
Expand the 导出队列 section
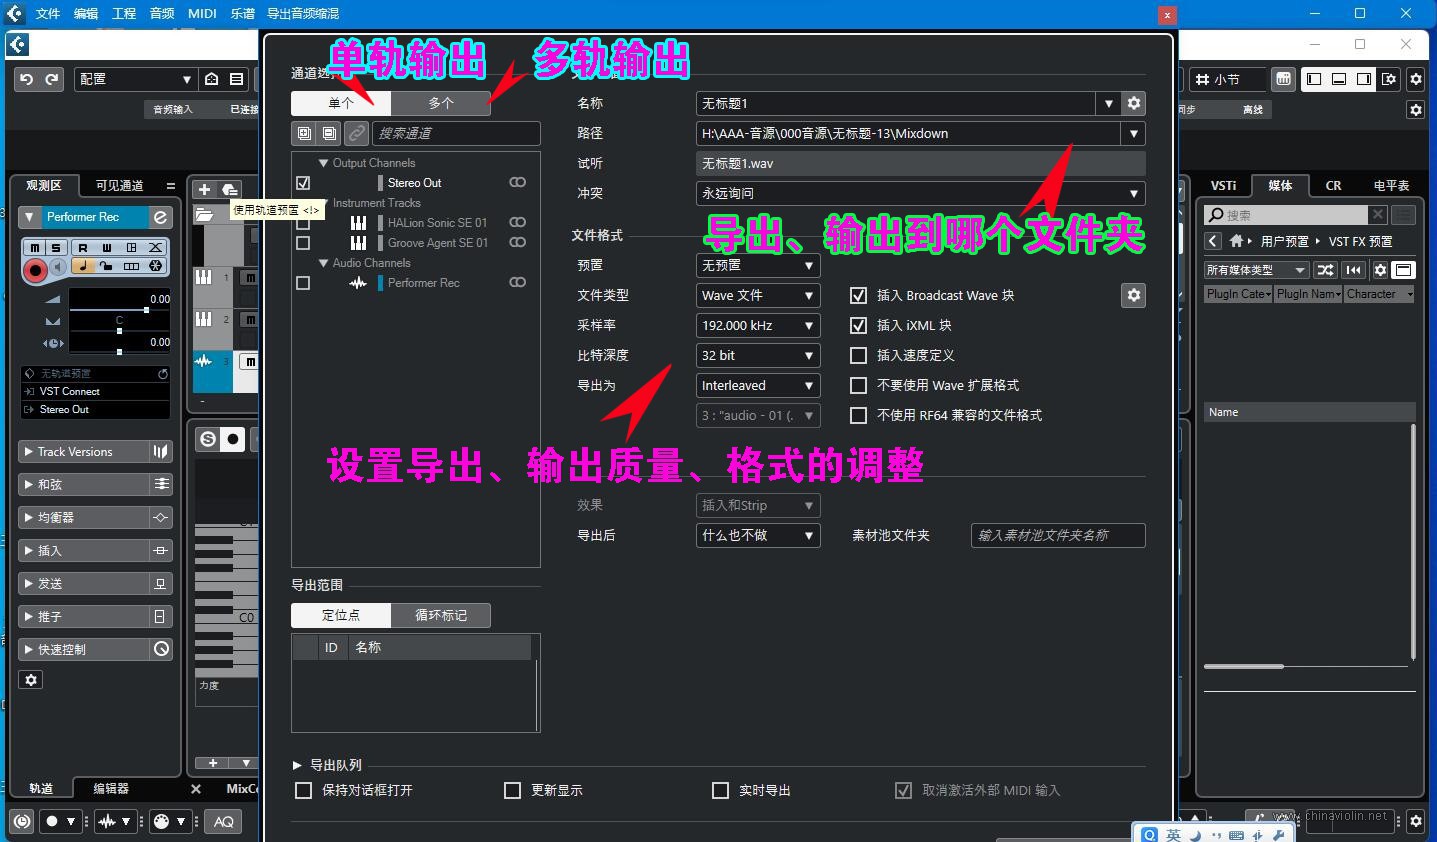(297, 765)
